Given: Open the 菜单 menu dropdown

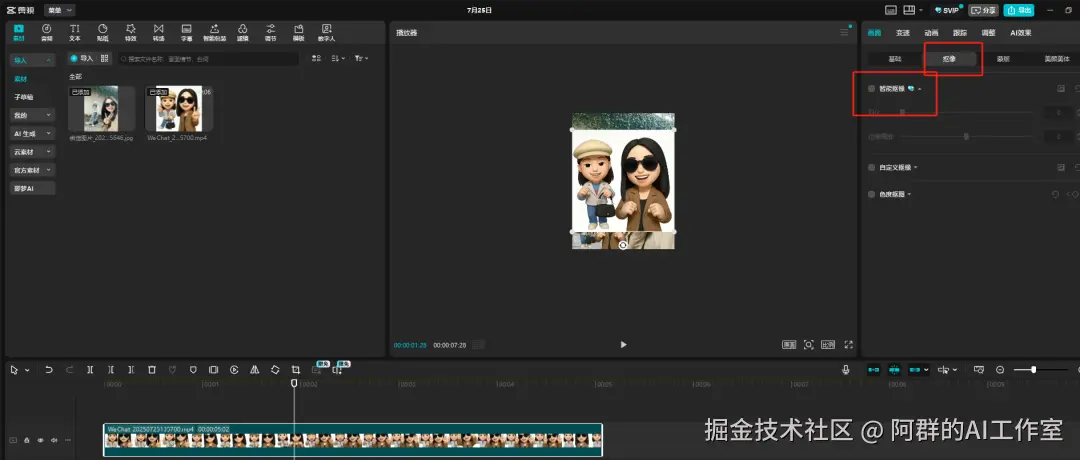Looking at the screenshot, I should pos(60,10).
